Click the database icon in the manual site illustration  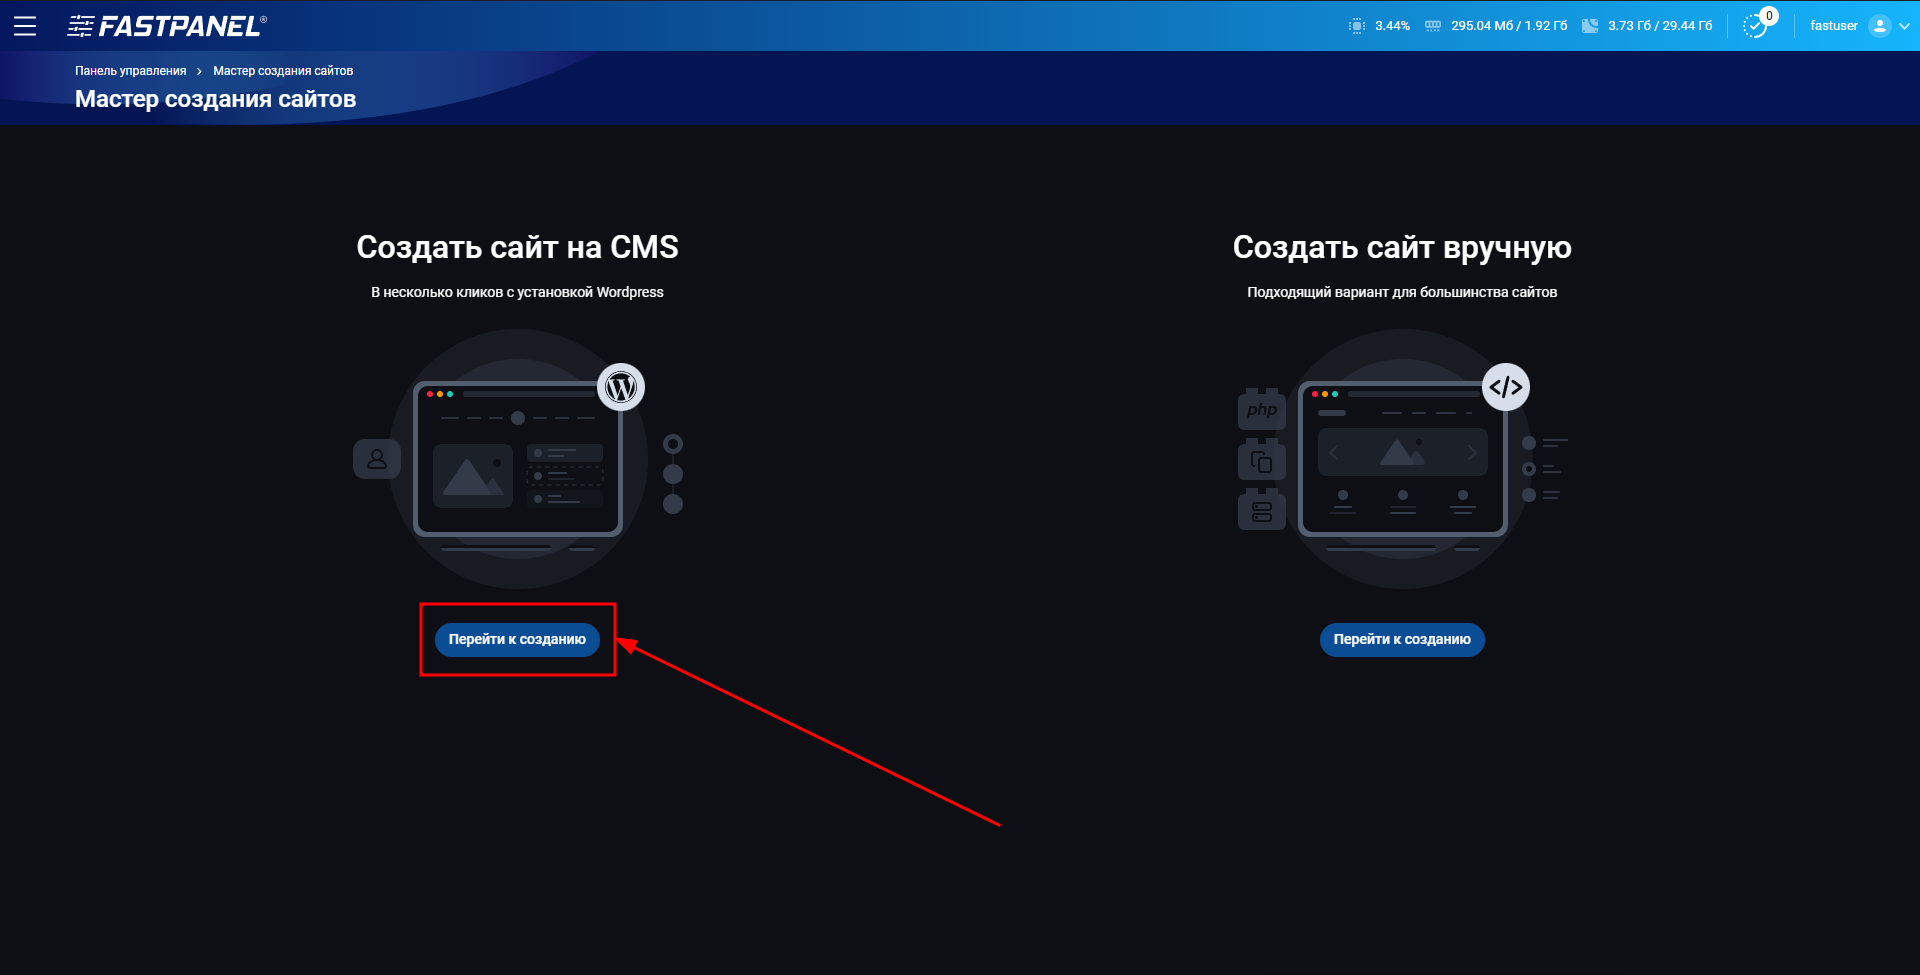[x=1261, y=509]
